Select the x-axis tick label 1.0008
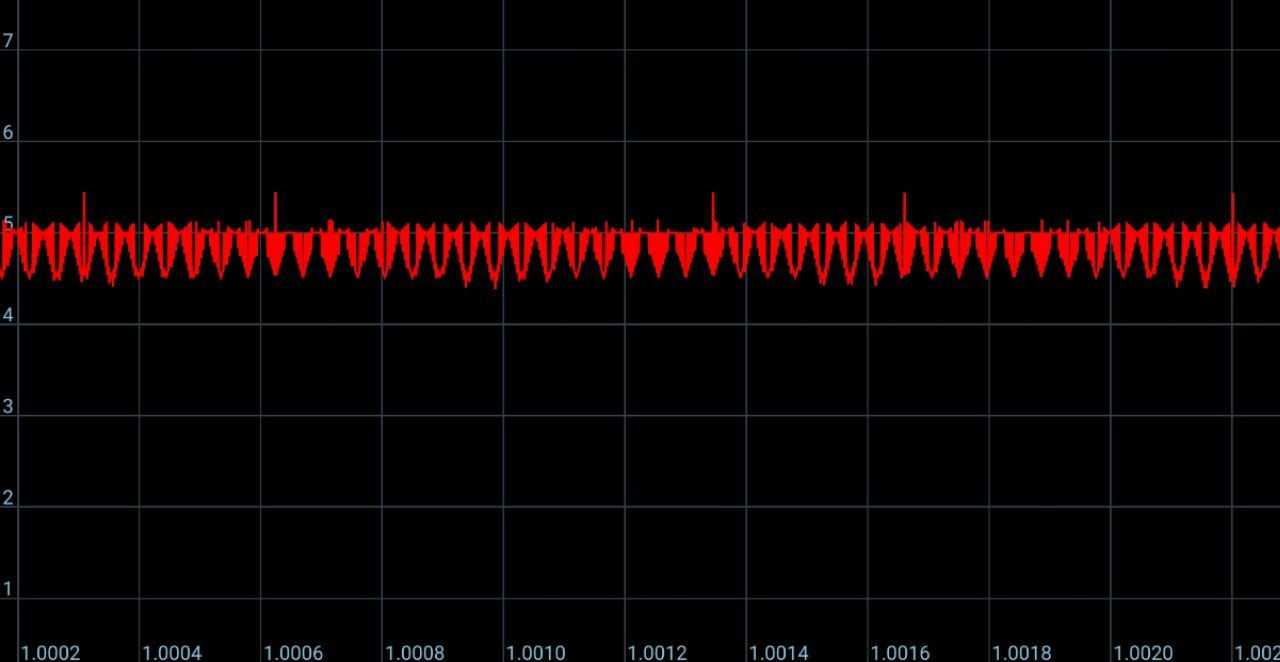The width and height of the screenshot is (1280, 662). coord(414,653)
